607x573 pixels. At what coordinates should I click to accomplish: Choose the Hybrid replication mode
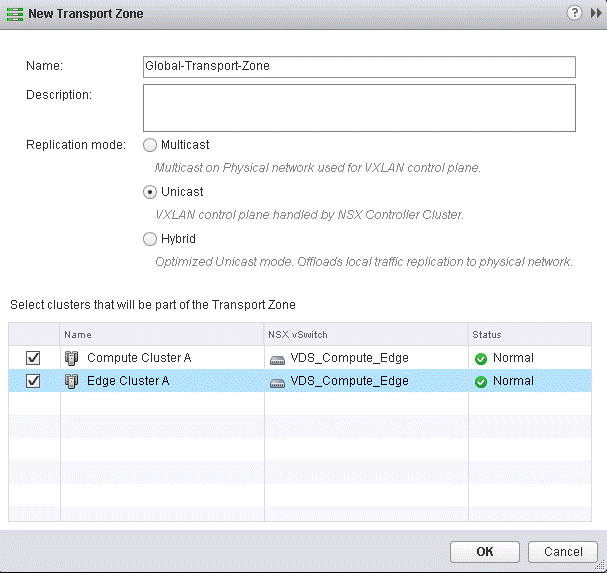coord(151,239)
